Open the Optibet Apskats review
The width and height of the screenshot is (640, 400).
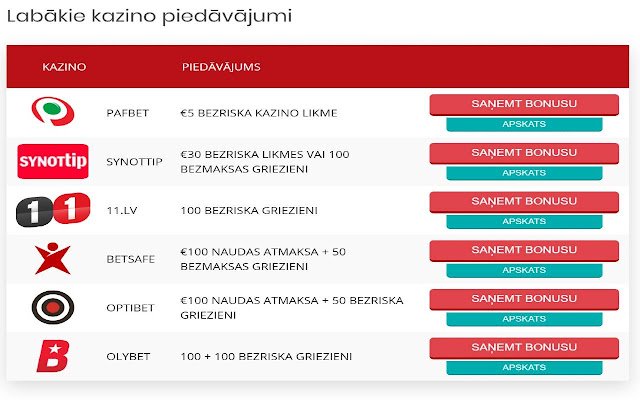click(x=524, y=319)
